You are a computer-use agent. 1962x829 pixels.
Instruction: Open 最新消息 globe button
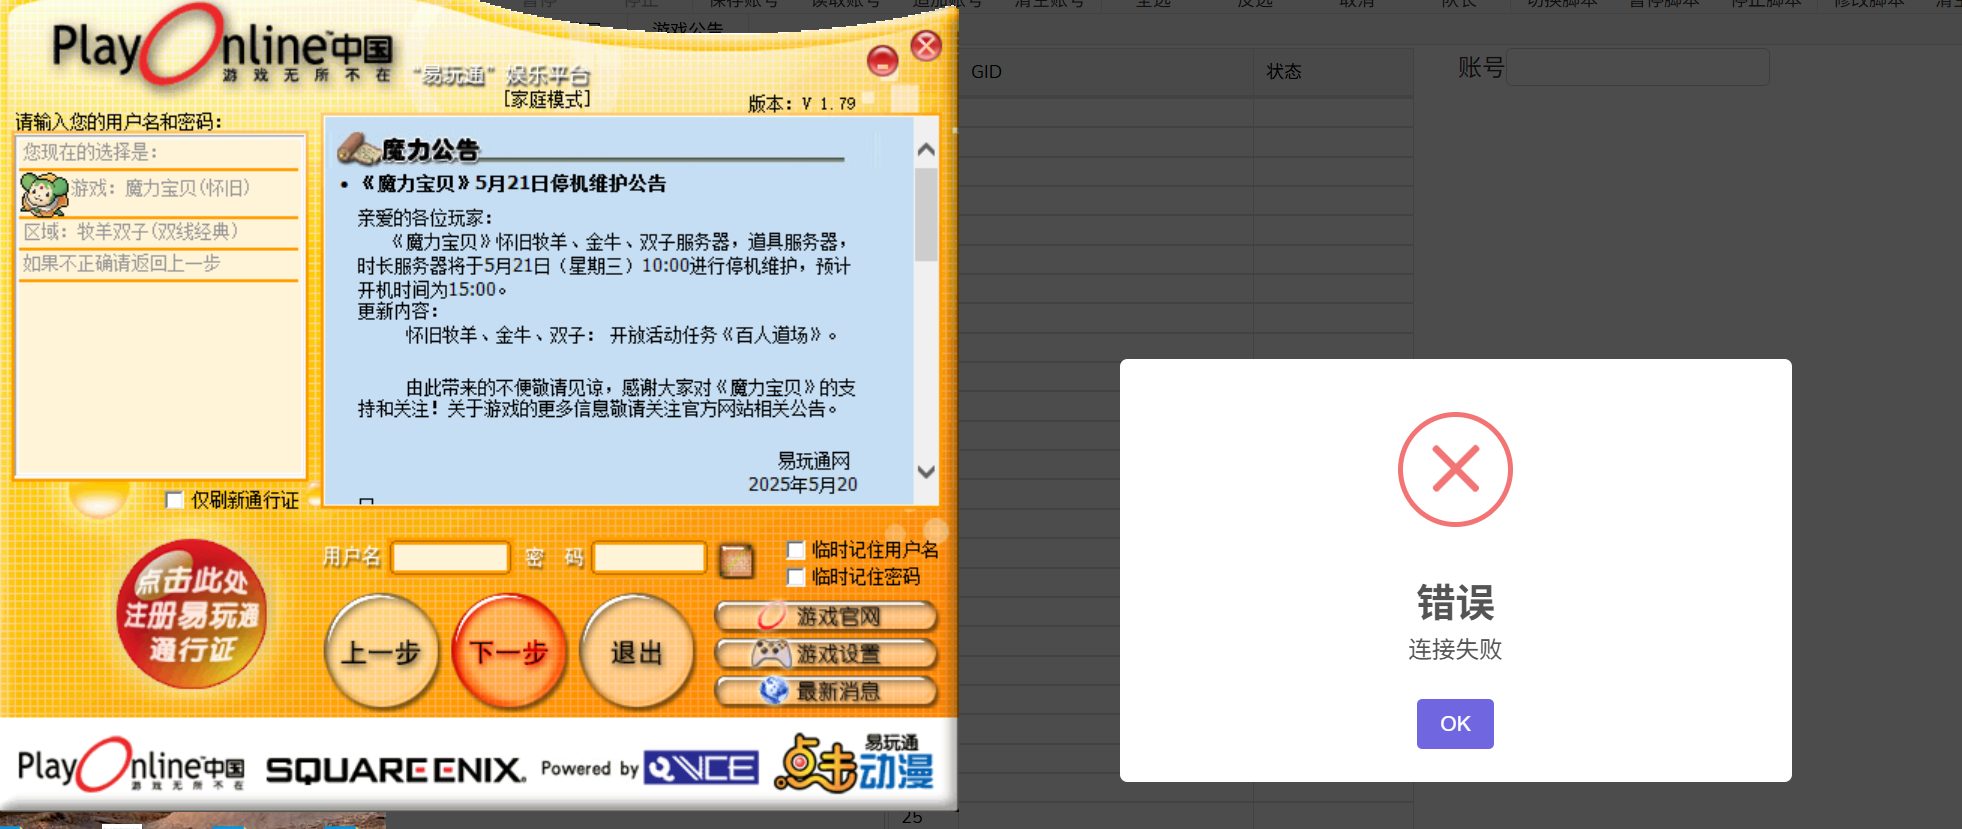[x=826, y=691]
